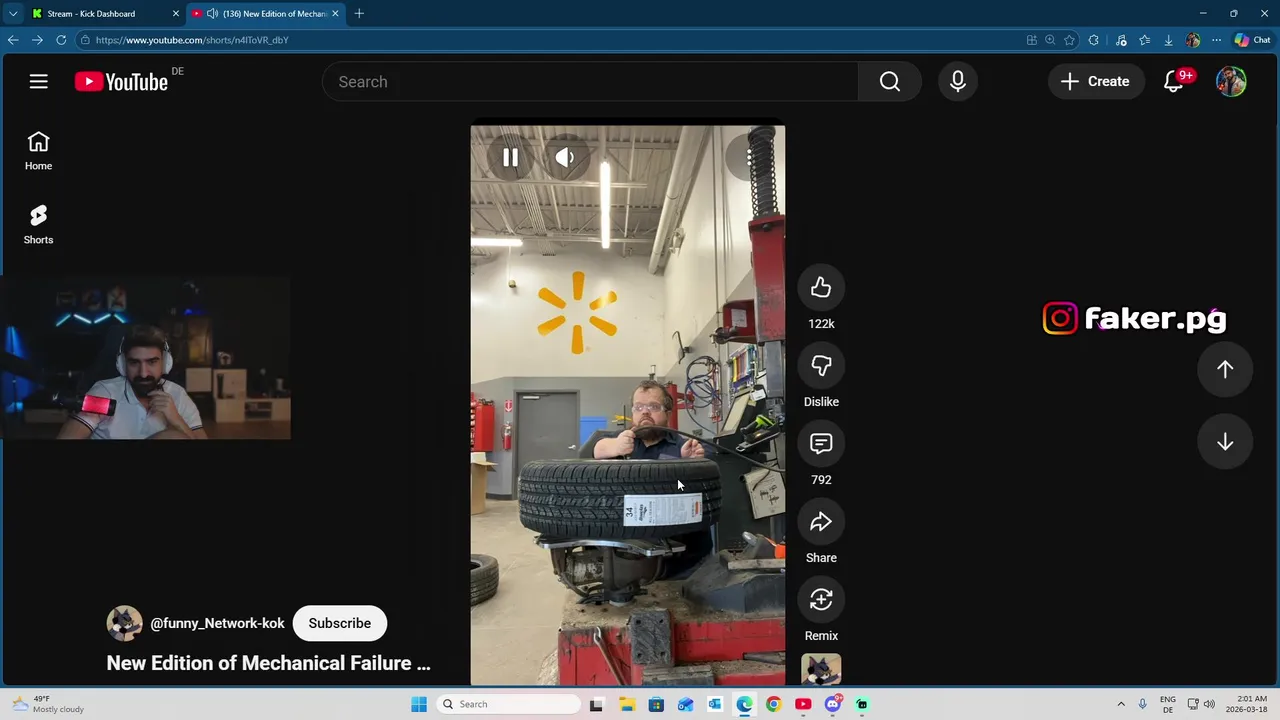Open Home in YouTube sidebar

38,151
